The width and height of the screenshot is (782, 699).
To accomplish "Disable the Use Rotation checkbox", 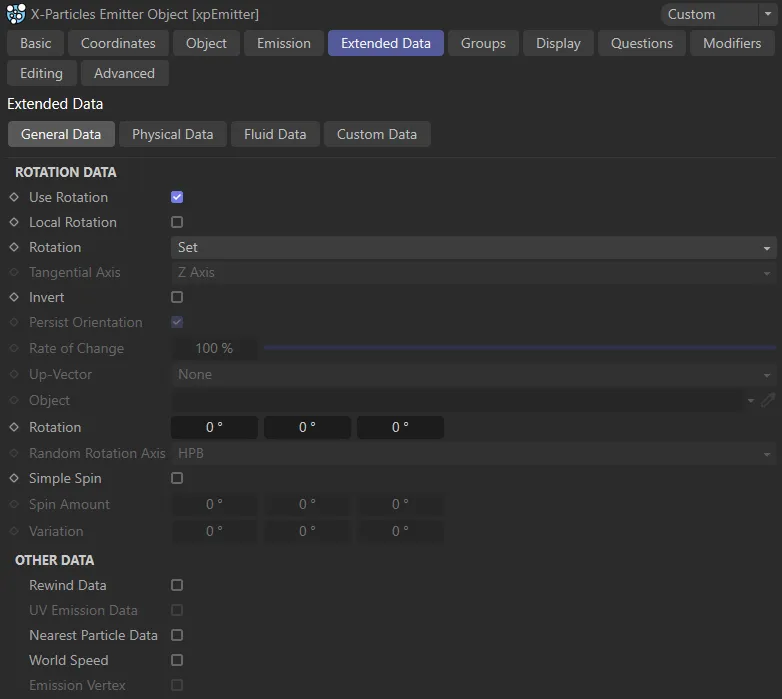I will click(177, 197).
